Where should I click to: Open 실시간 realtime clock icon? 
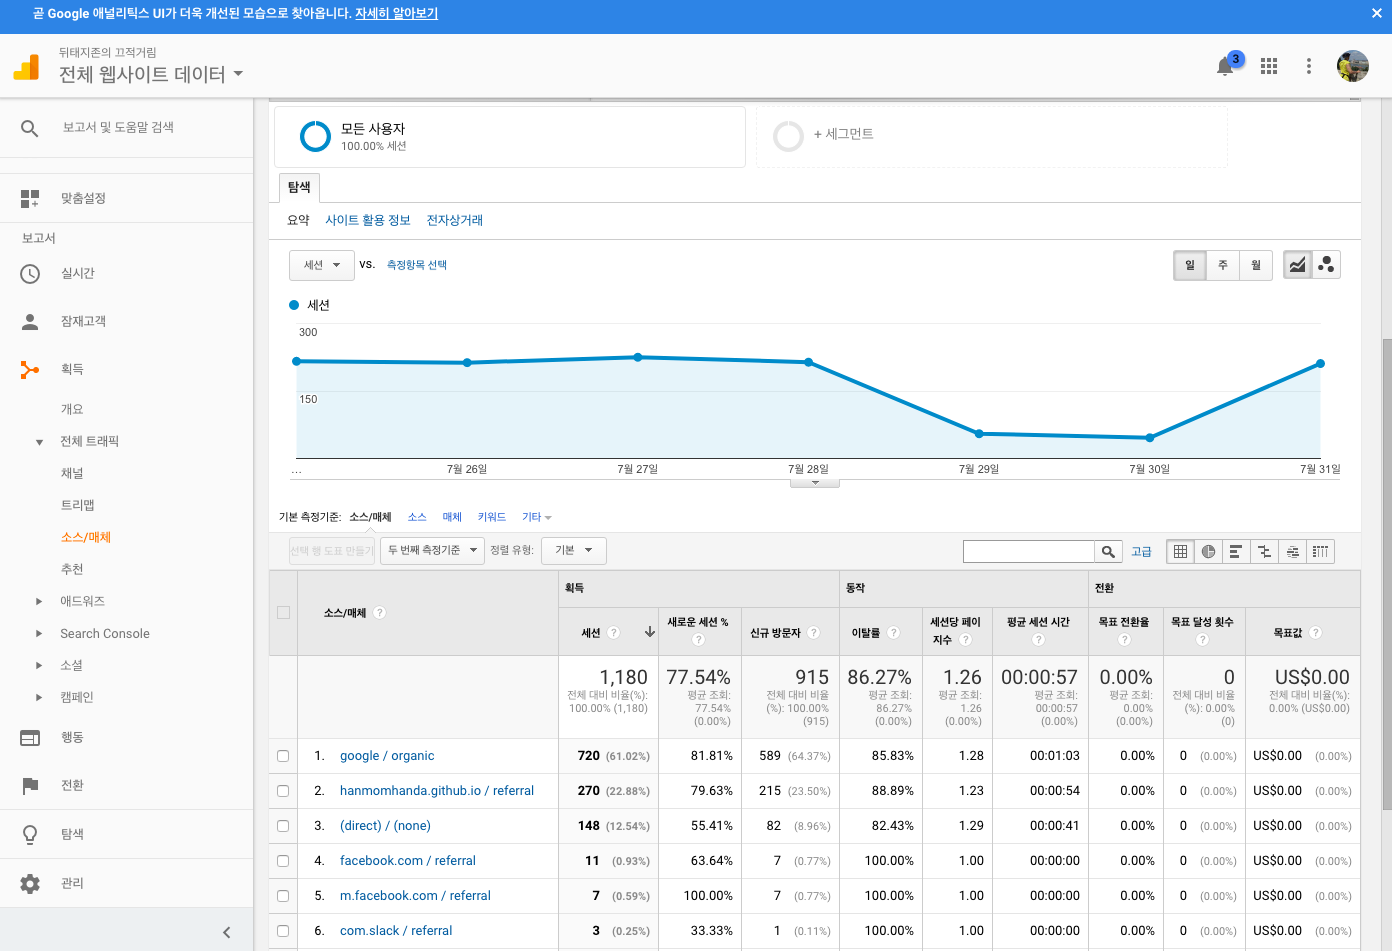point(30,274)
